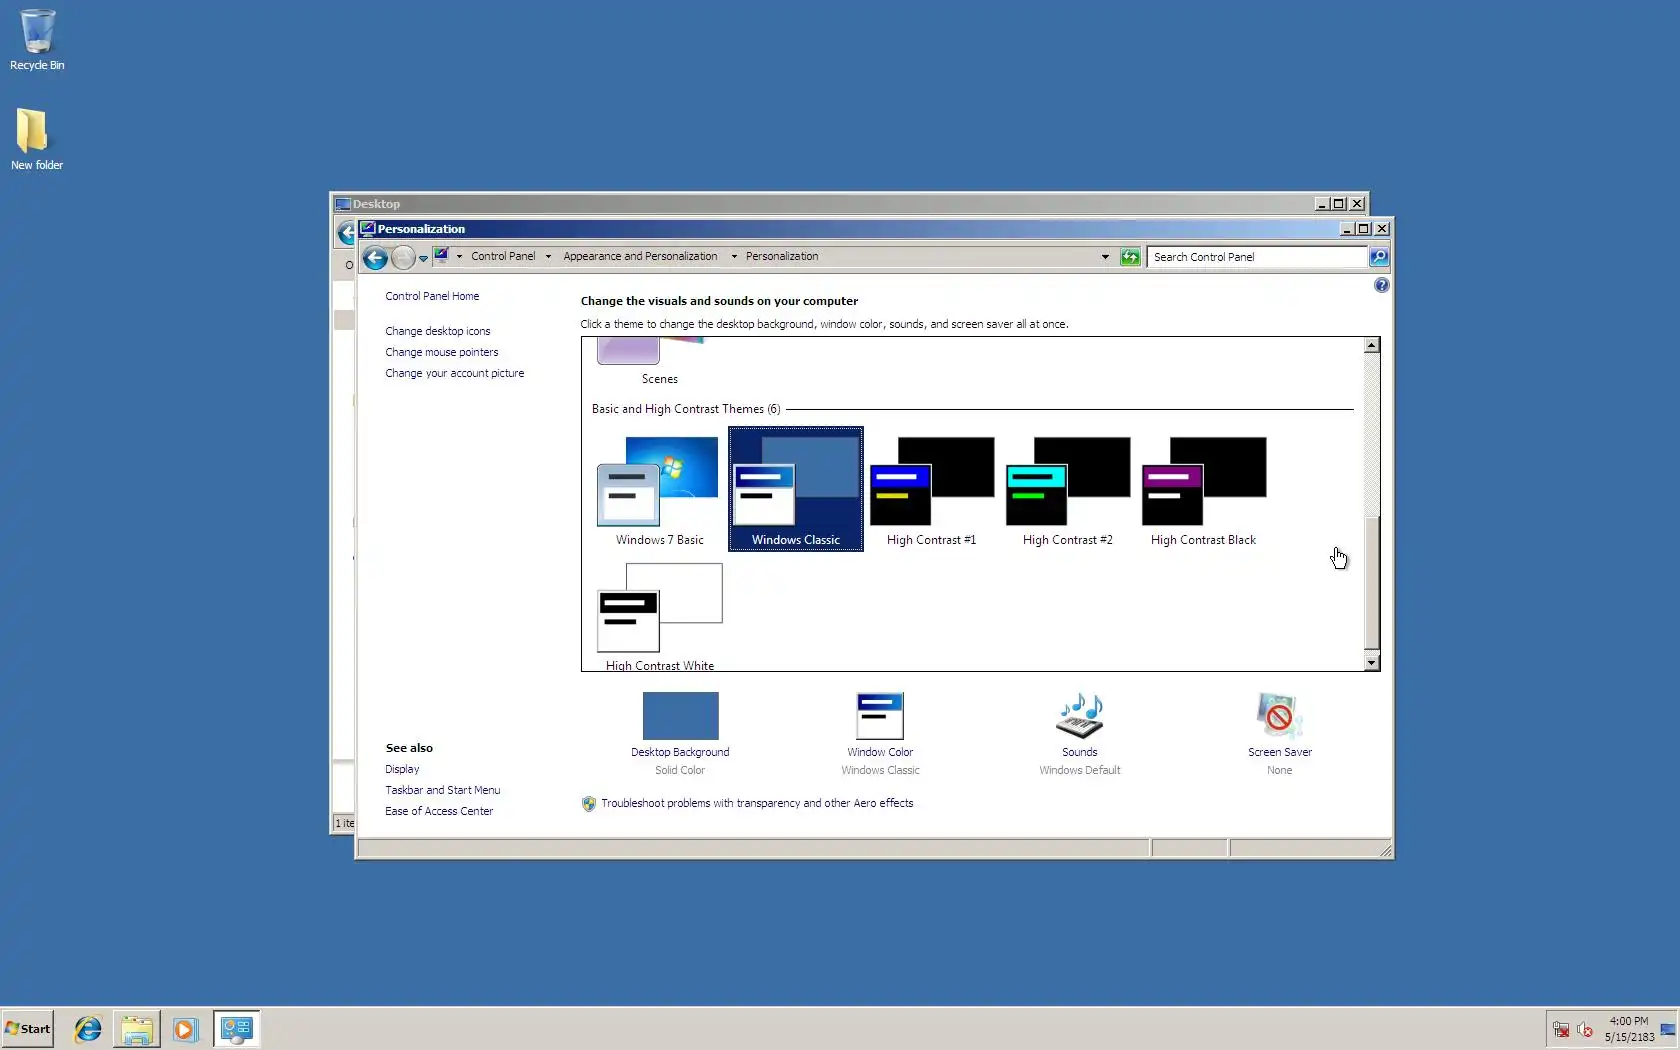This screenshot has width=1680, height=1050.
Task: Click the forward navigation arrow in Personalization
Action: click(403, 258)
